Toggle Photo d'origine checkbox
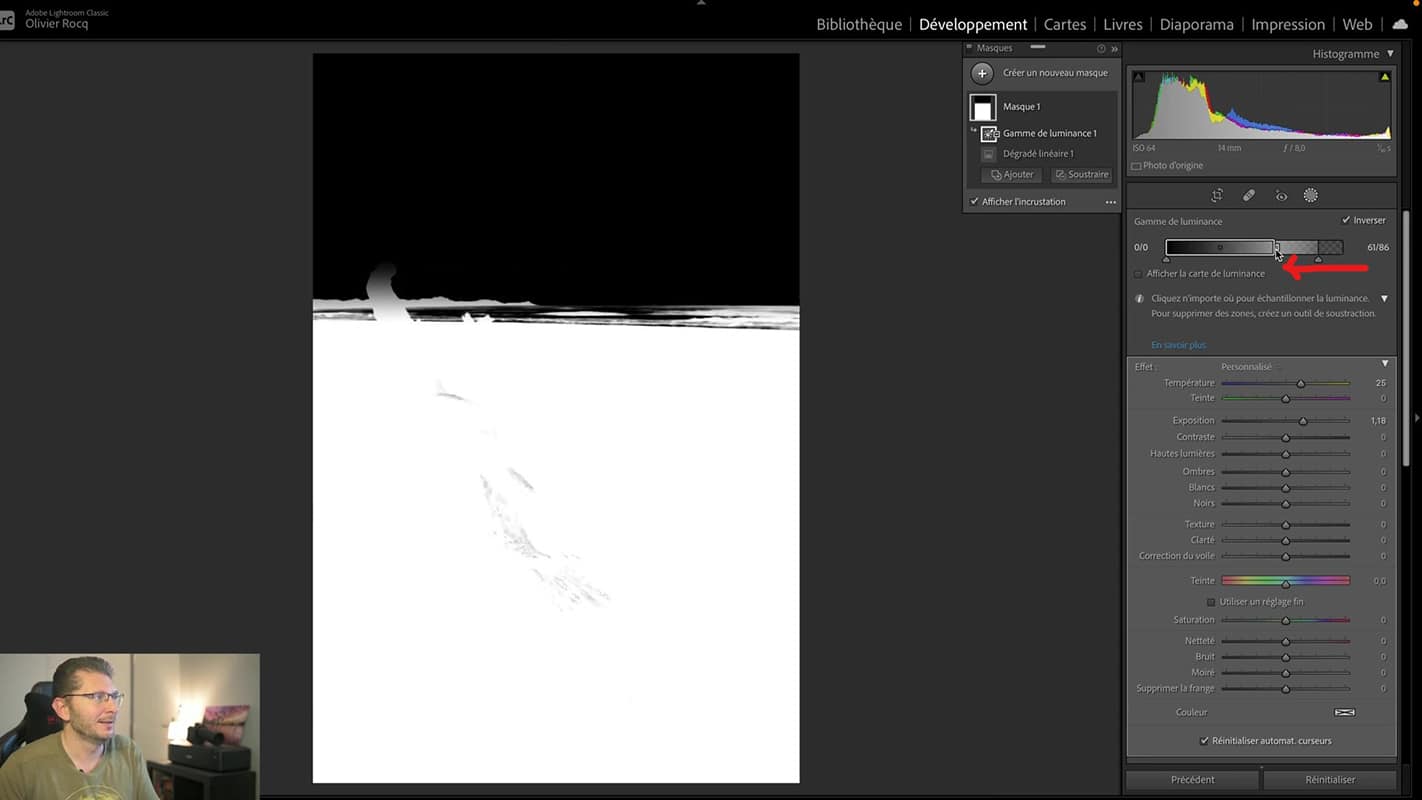 click(x=1136, y=166)
